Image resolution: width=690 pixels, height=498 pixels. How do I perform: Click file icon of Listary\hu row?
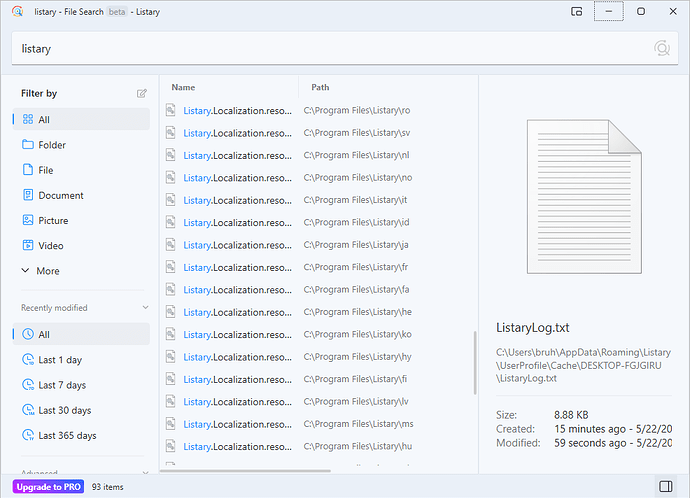(x=170, y=447)
